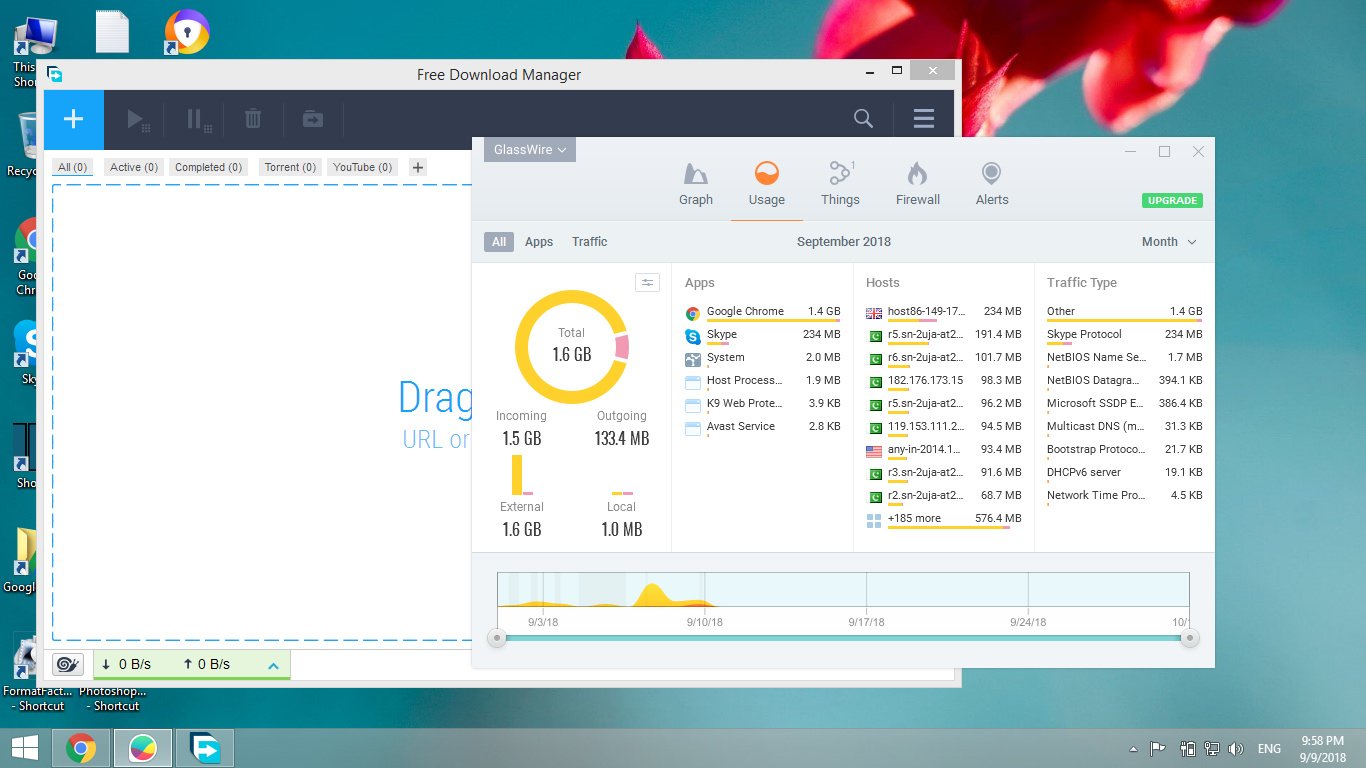Screen dimensions: 1366x768
Task: Click the +185 more hosts link
Action: (x=913, y=519)
